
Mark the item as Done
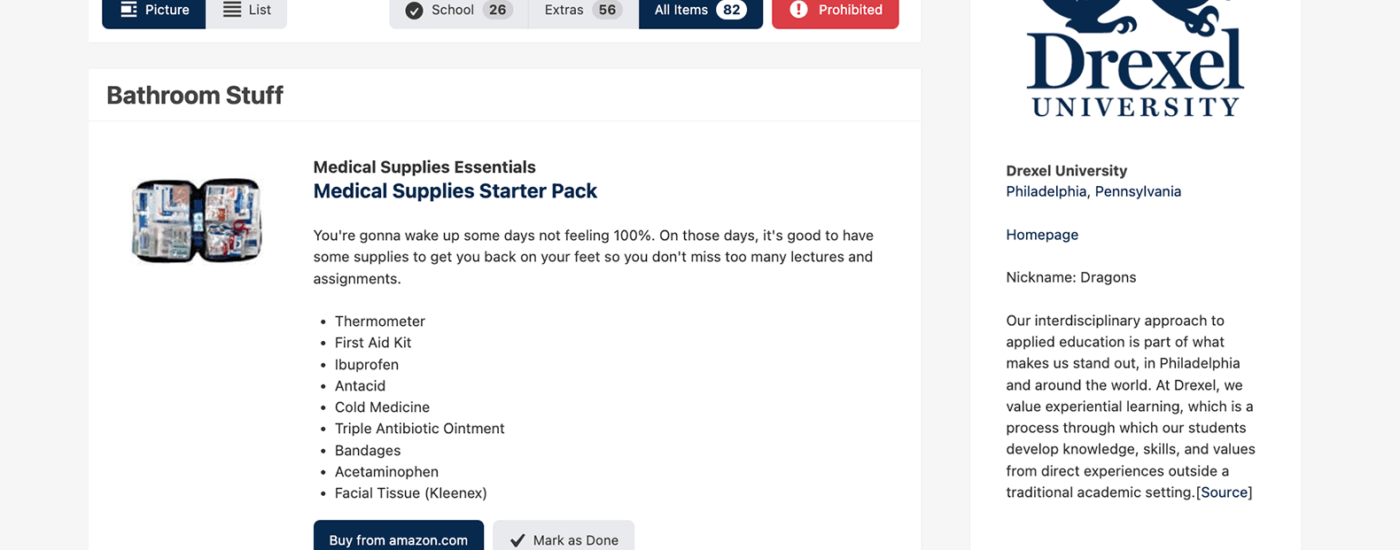click(563, 537)
